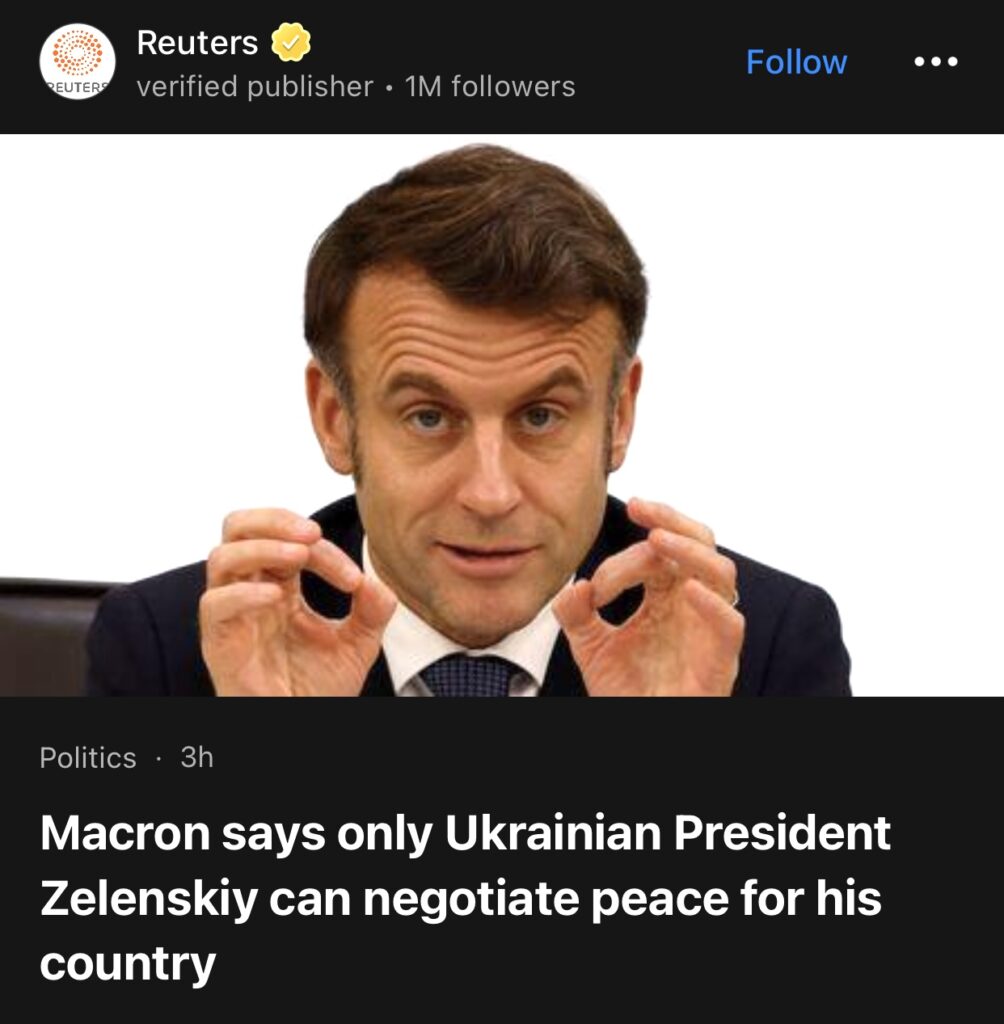Click "Ukrainian President" in the headline
The image size is (1004, 1024).
click(x=667, y=835)
